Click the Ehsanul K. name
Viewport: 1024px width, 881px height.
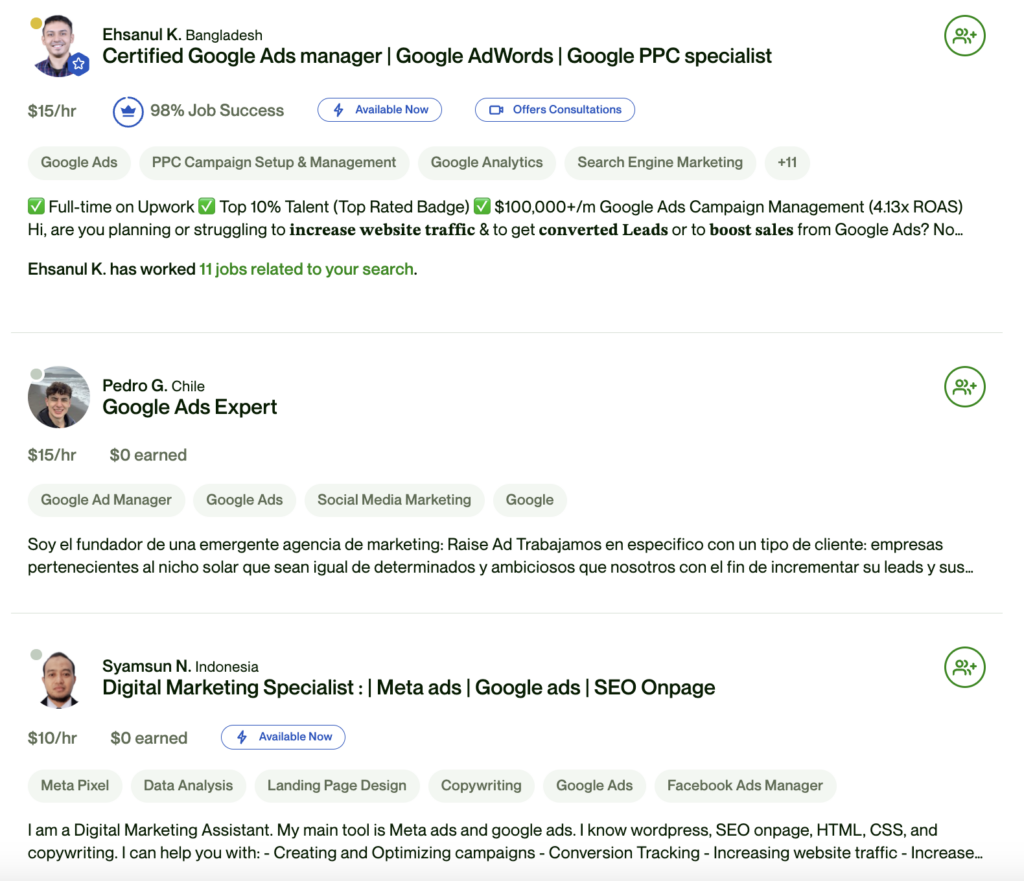pyautogui.click(x=142, y=35)
